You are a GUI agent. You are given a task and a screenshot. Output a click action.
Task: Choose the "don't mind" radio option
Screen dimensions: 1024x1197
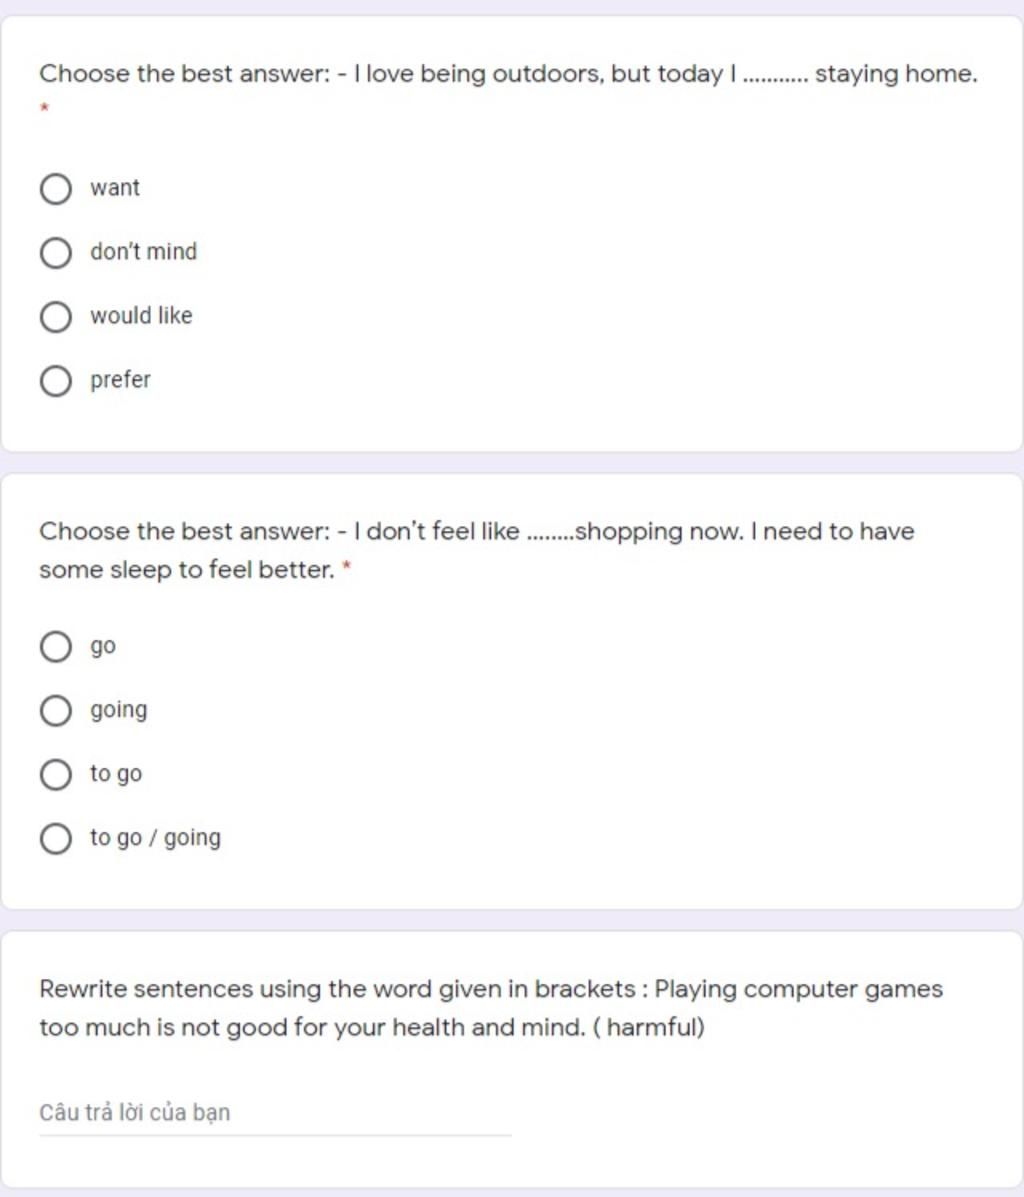(56, 252)
